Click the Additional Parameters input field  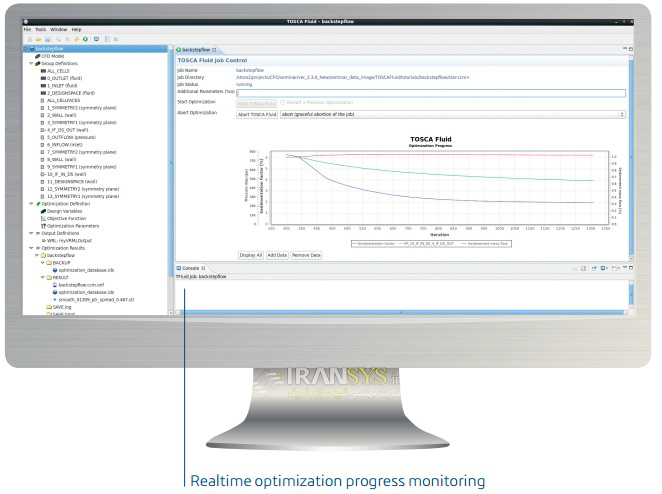point(431,93)
